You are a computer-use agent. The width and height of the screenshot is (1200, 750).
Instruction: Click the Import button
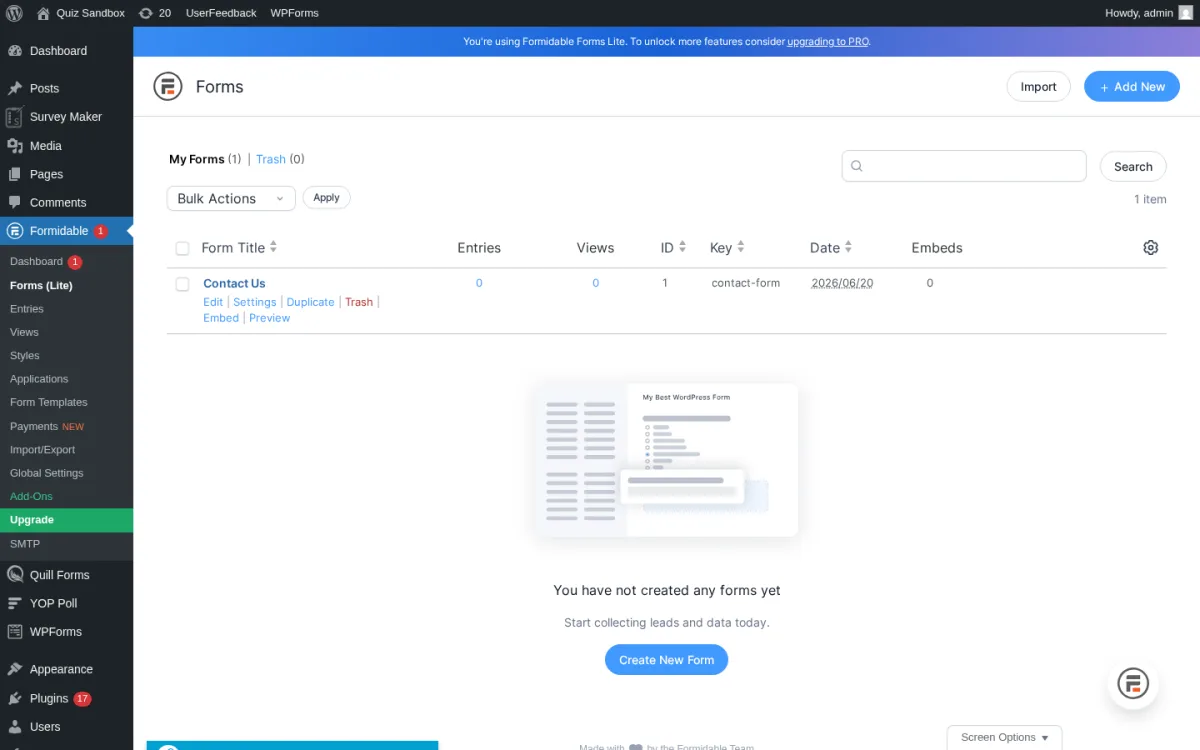(x=1038, y=87)
